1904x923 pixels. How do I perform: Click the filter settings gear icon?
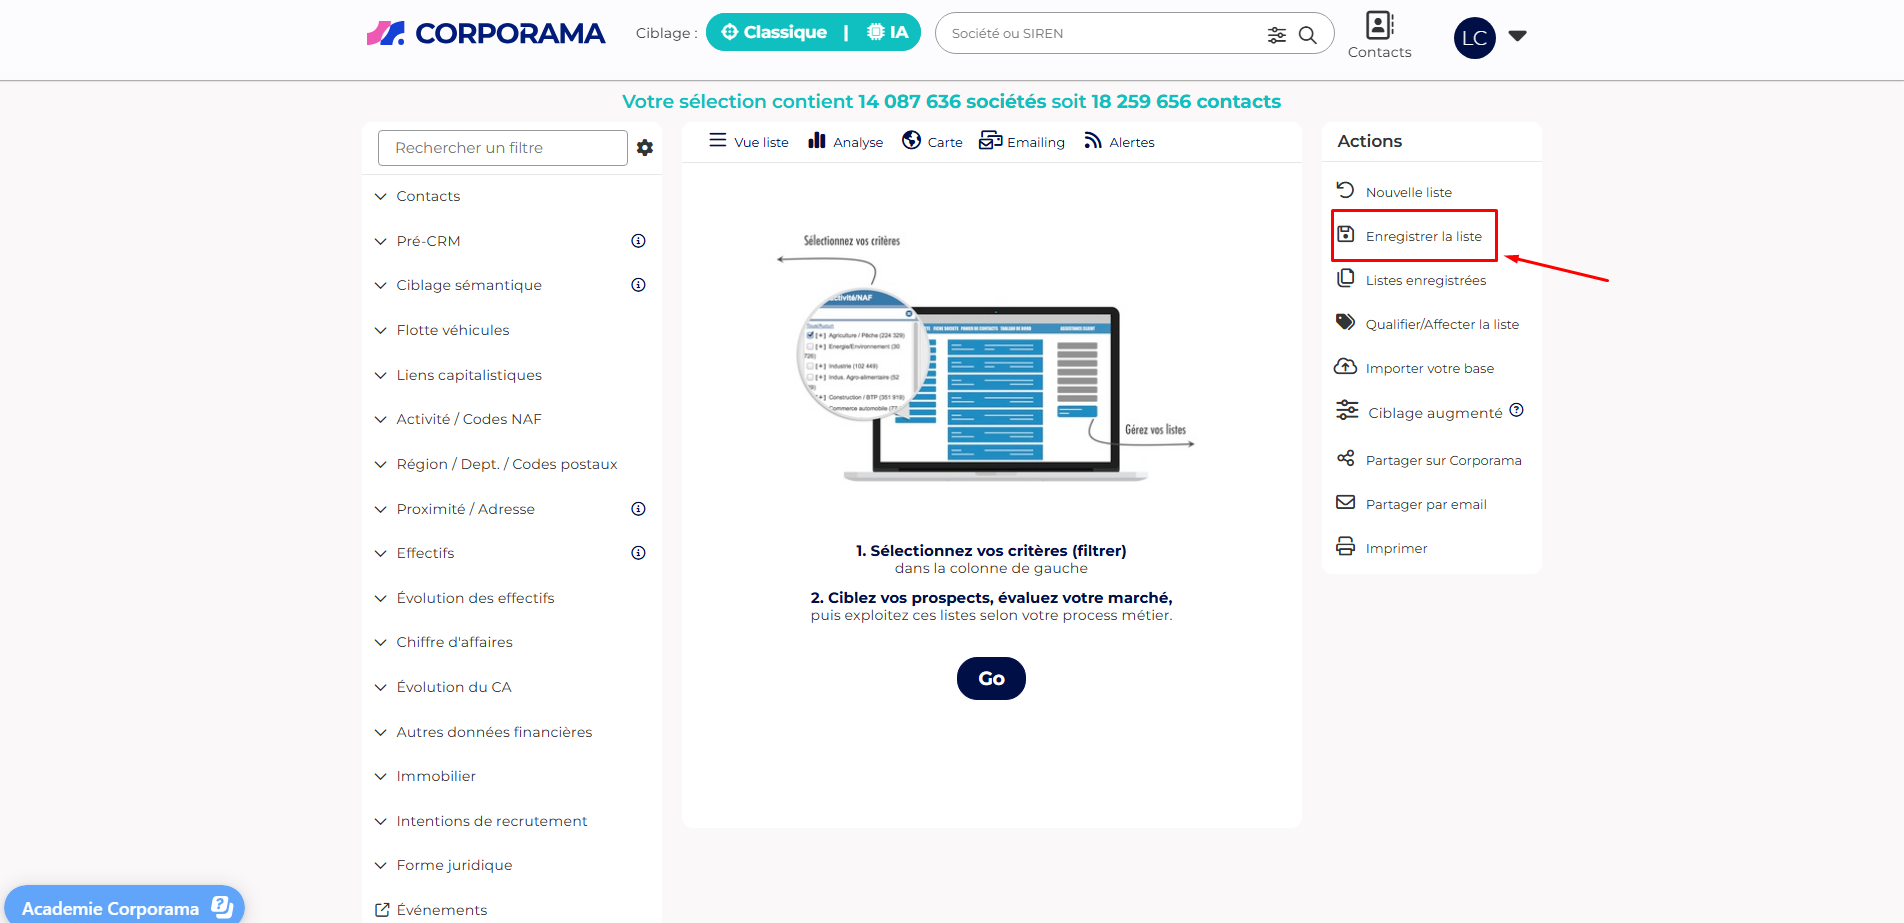645,148
